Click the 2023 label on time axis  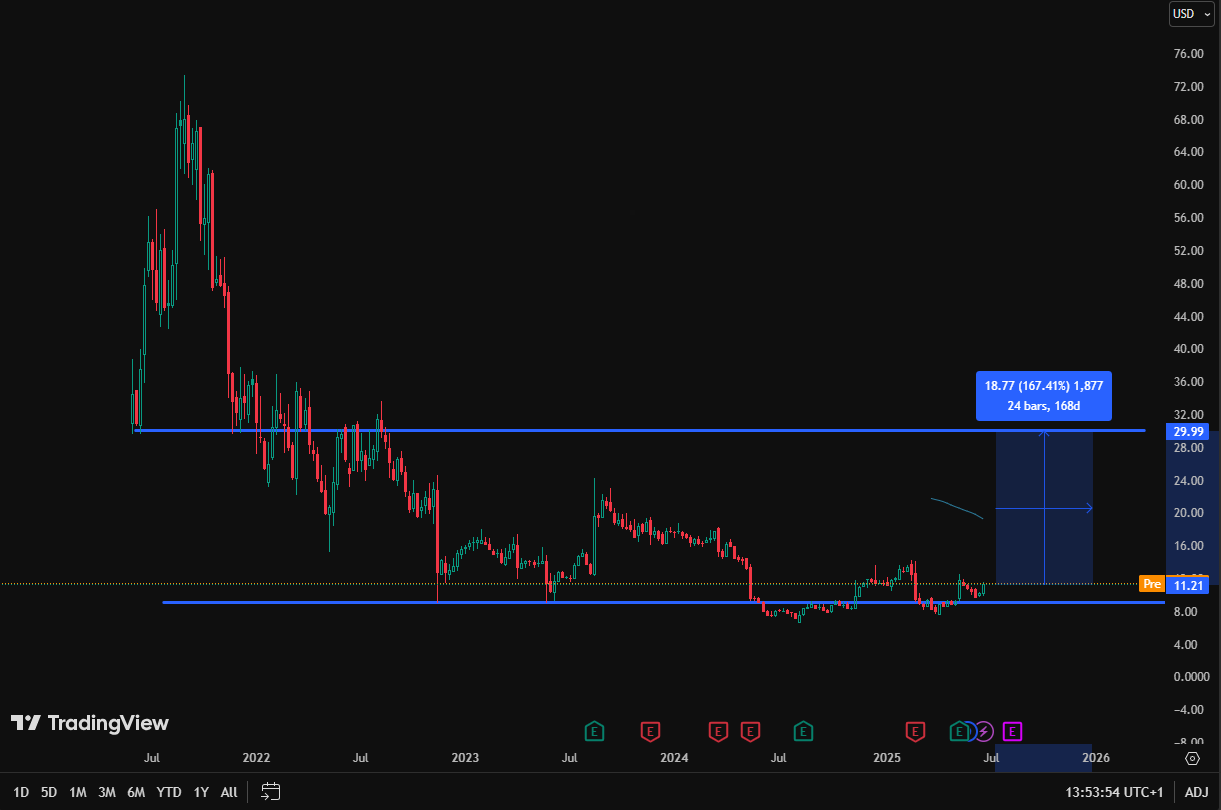[x=465, y=758]
